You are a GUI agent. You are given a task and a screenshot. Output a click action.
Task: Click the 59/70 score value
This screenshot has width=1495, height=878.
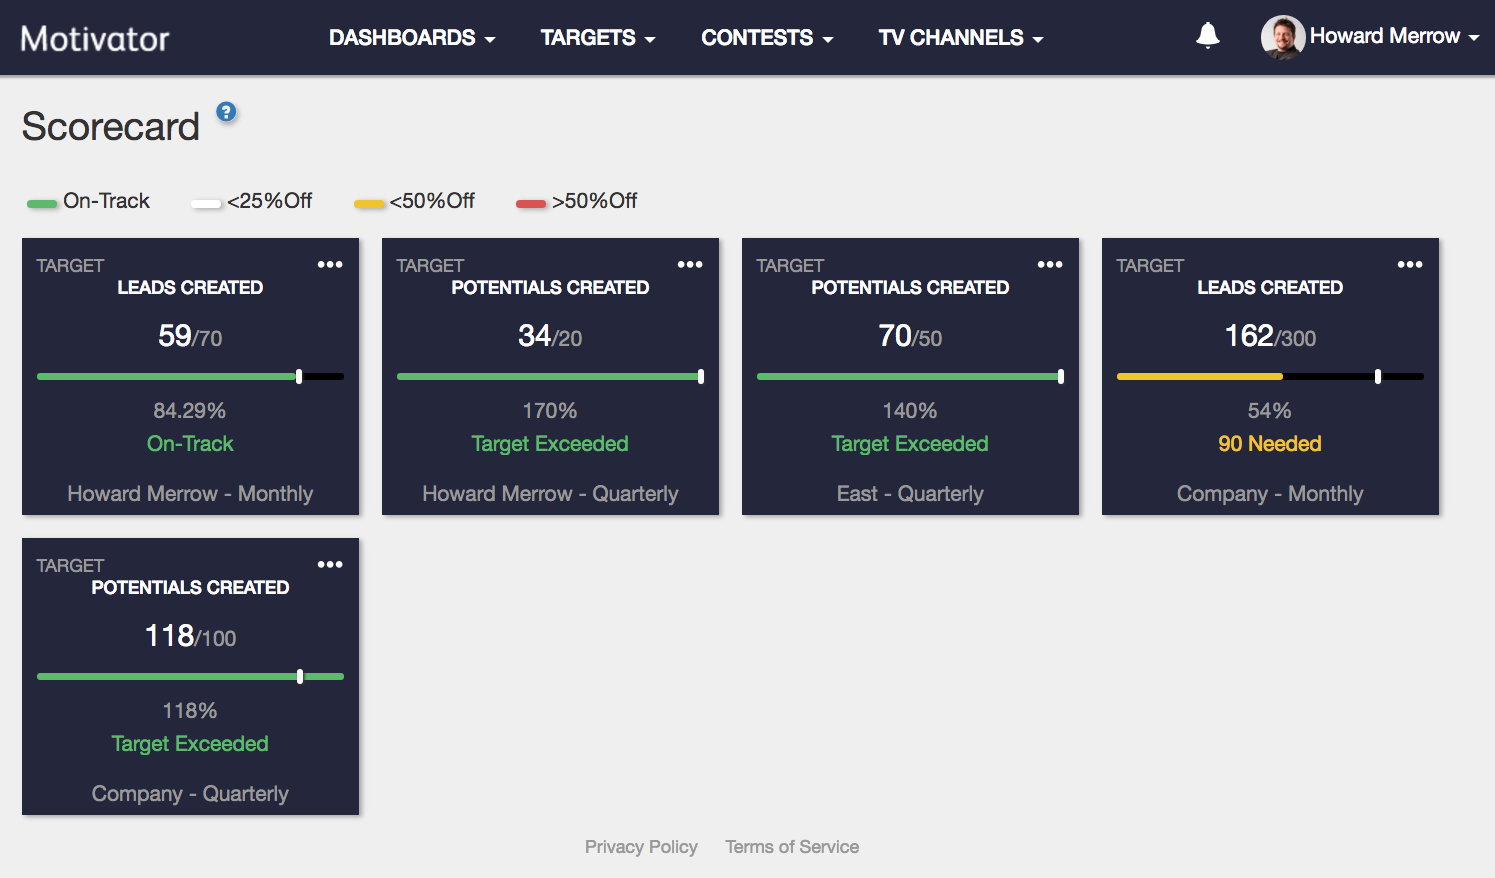pyautogui.click(x=190, y=336)
